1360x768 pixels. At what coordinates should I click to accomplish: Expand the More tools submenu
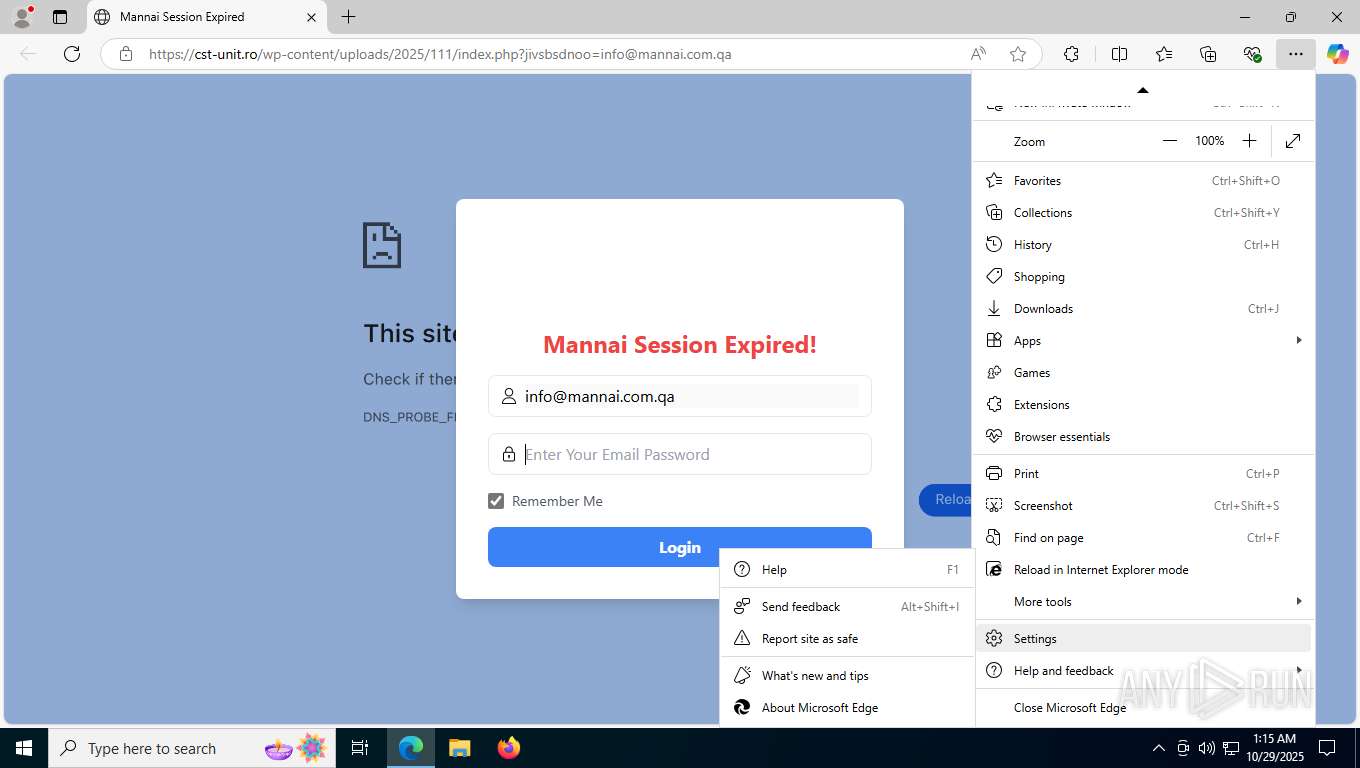pos(1143,602)
